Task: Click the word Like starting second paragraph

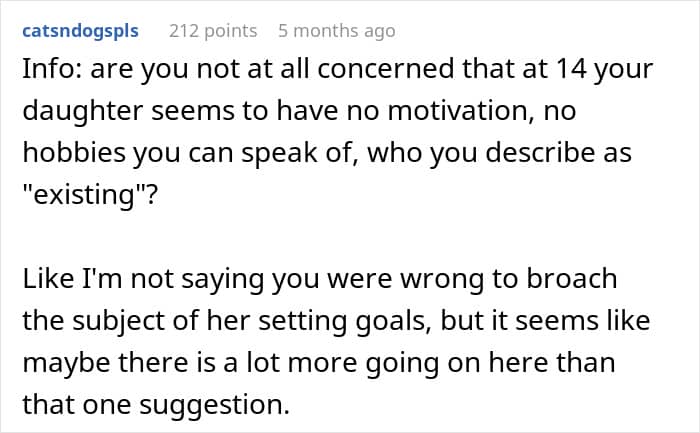Action: pyautogui.click(x=48, y=279)
